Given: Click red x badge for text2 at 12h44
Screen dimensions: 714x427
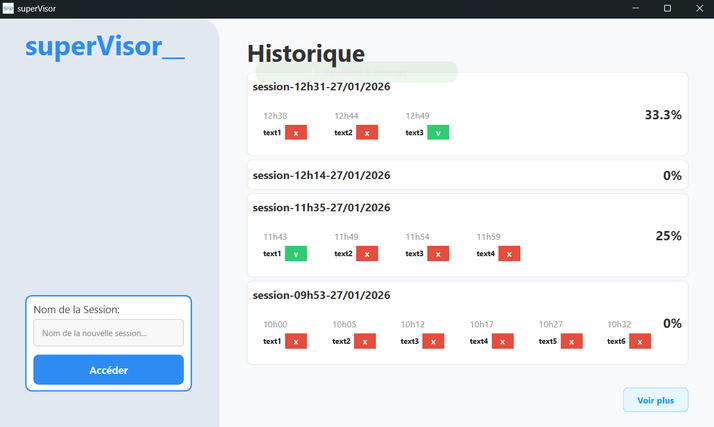Looking at the screenshot, I should 367,132.
